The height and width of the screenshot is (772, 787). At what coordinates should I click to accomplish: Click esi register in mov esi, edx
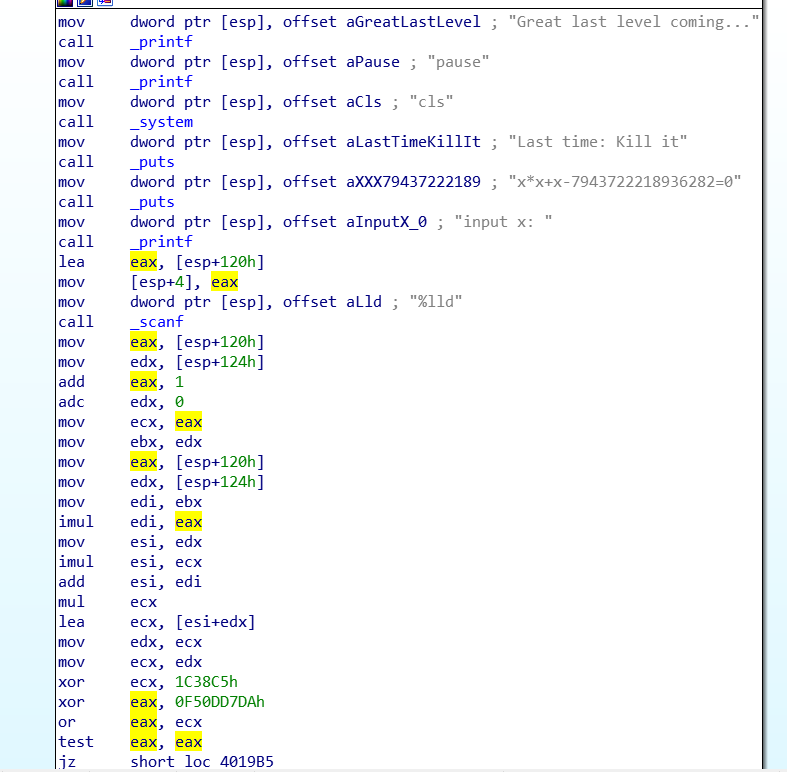point(144,542)
